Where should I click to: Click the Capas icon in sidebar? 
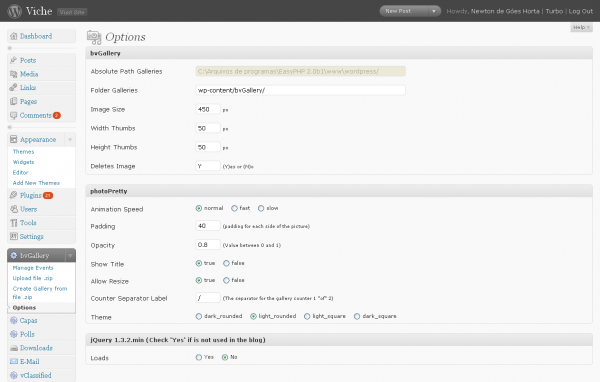14,320
